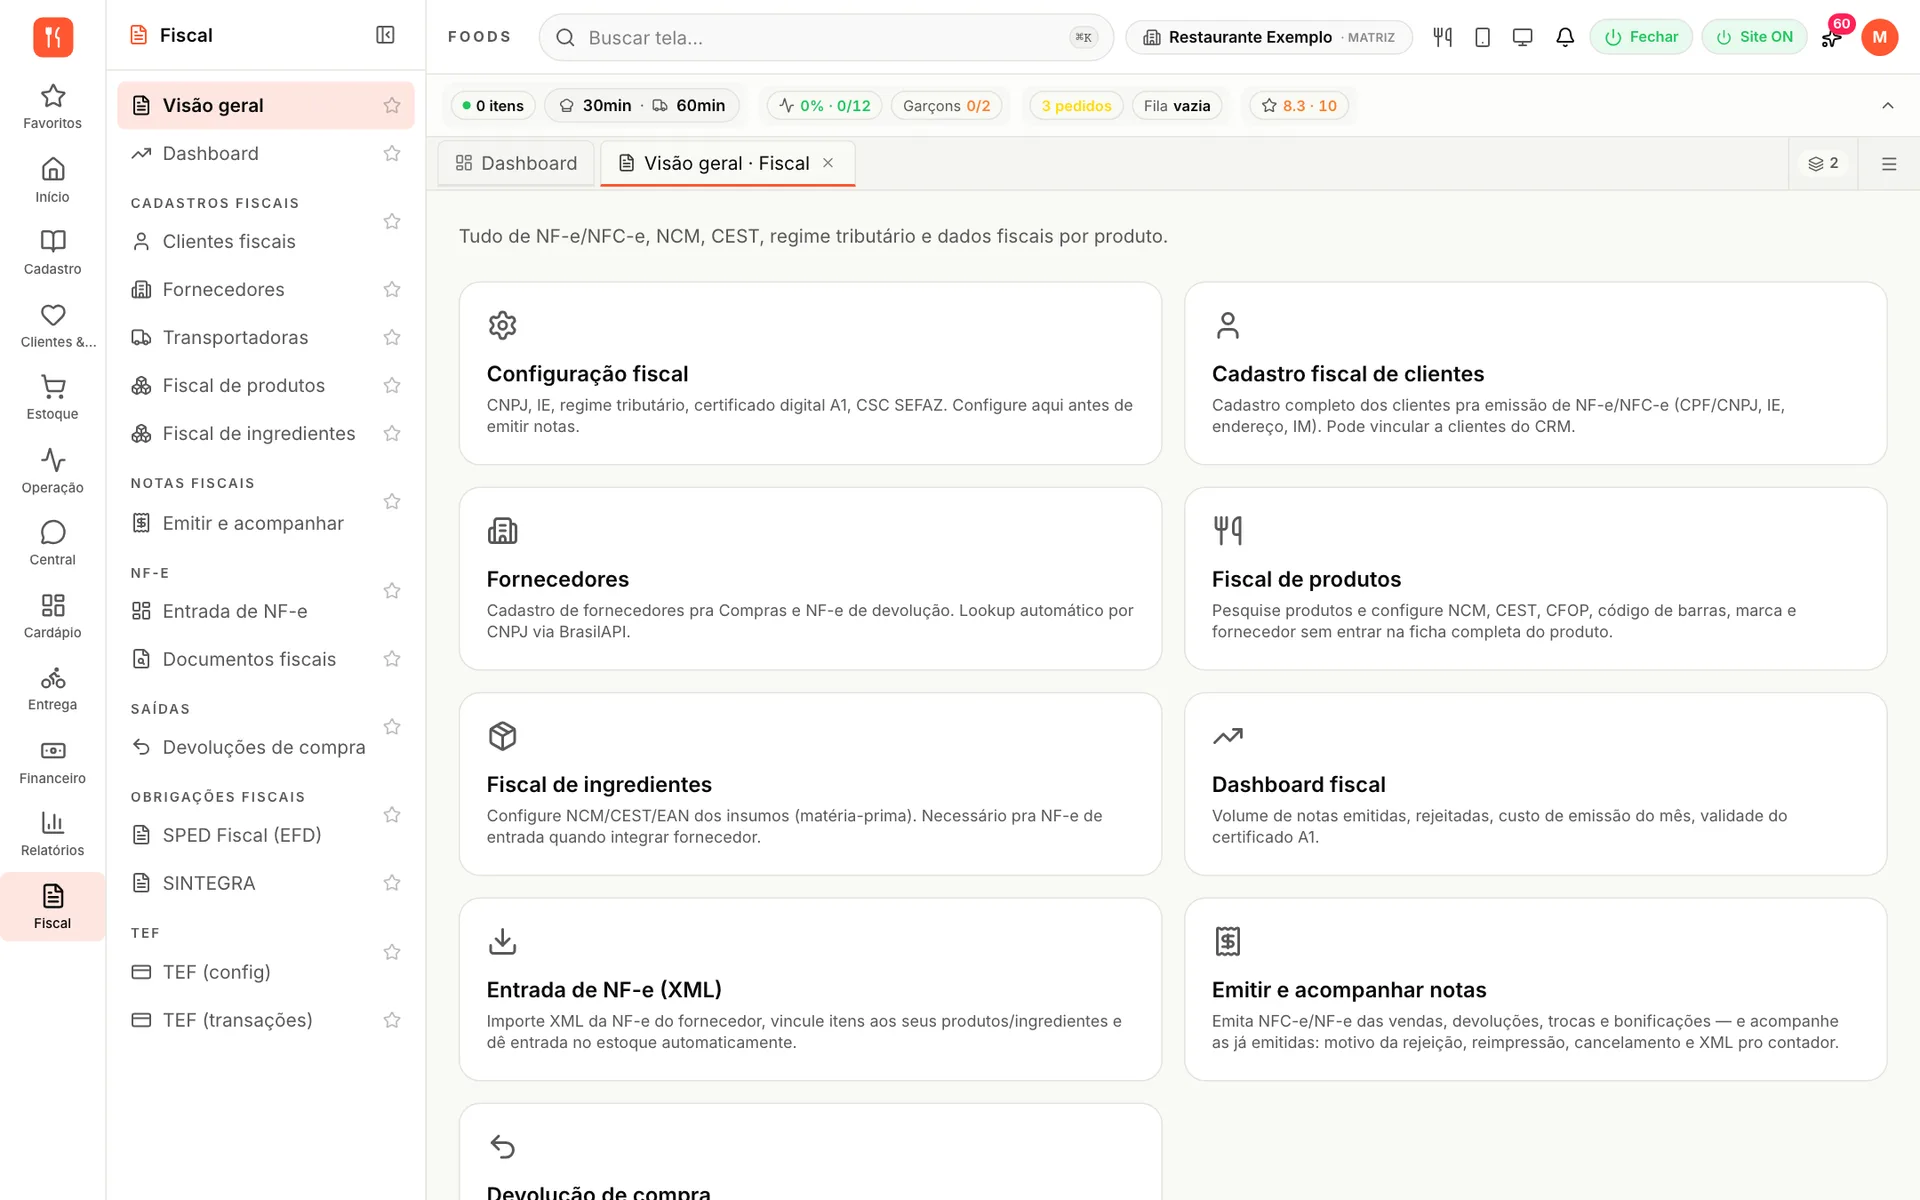Toggle favorite star for Dashboard
1920x1200 pixels.
click(x=392, y=153)
